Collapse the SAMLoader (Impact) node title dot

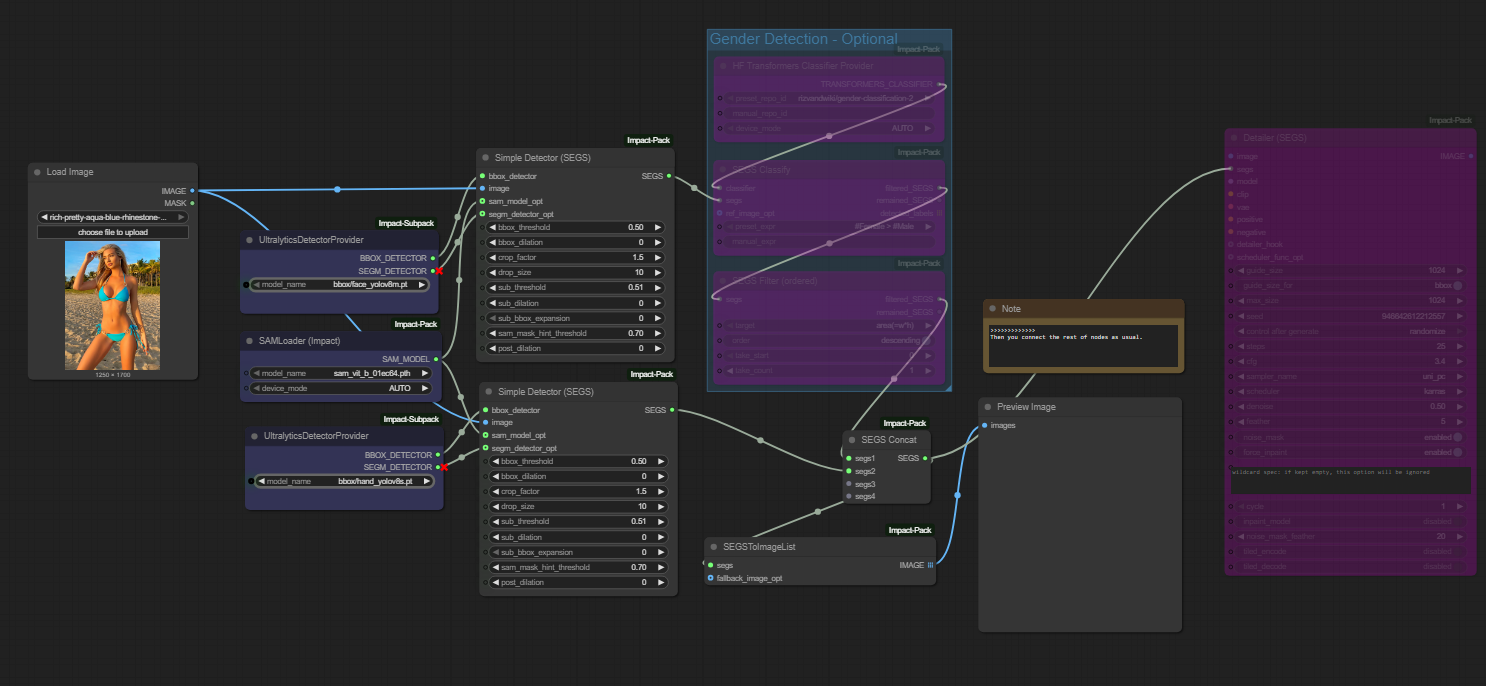click(249, 341)
